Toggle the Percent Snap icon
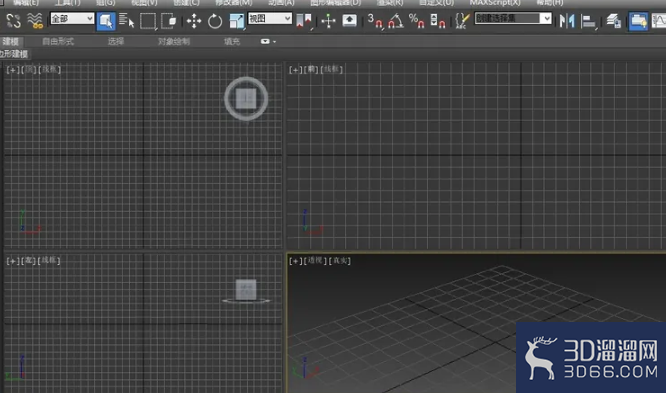Screen dimensions: 666x393 coord(416,20)
